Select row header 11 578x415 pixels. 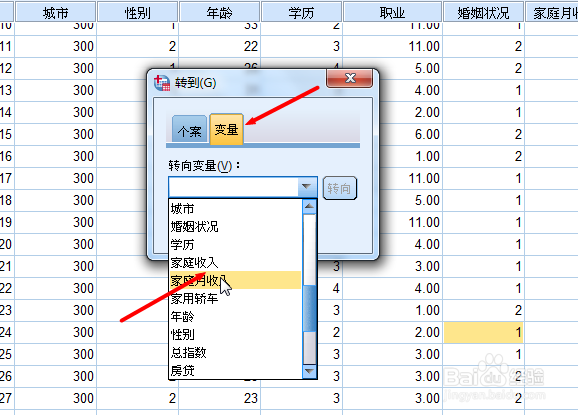coord(7,46)
